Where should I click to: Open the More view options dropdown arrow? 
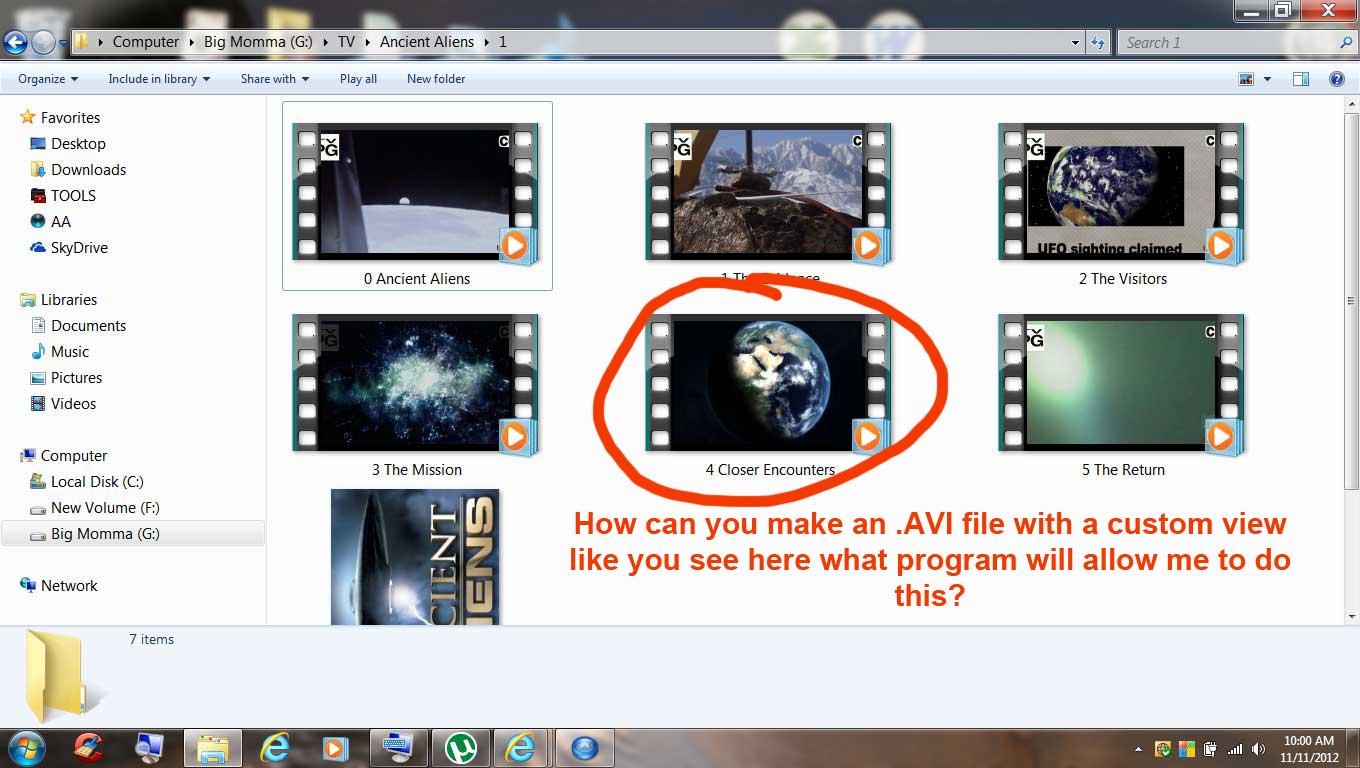point(1267,79)
